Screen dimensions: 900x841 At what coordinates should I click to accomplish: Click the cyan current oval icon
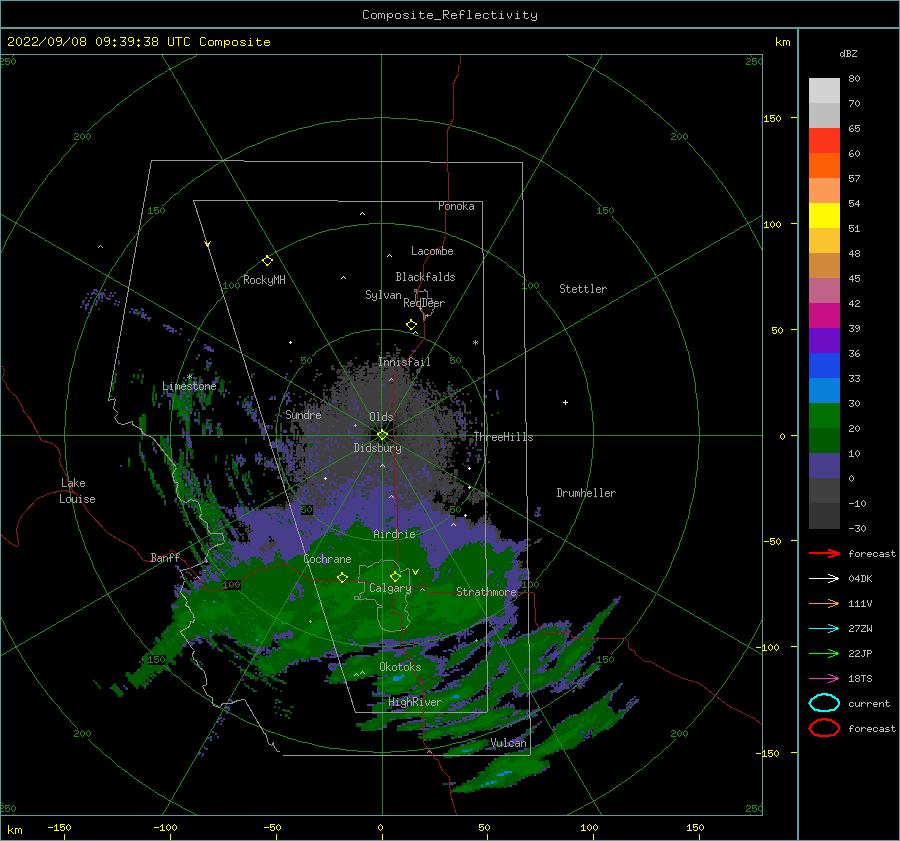(x=824, y=703)
